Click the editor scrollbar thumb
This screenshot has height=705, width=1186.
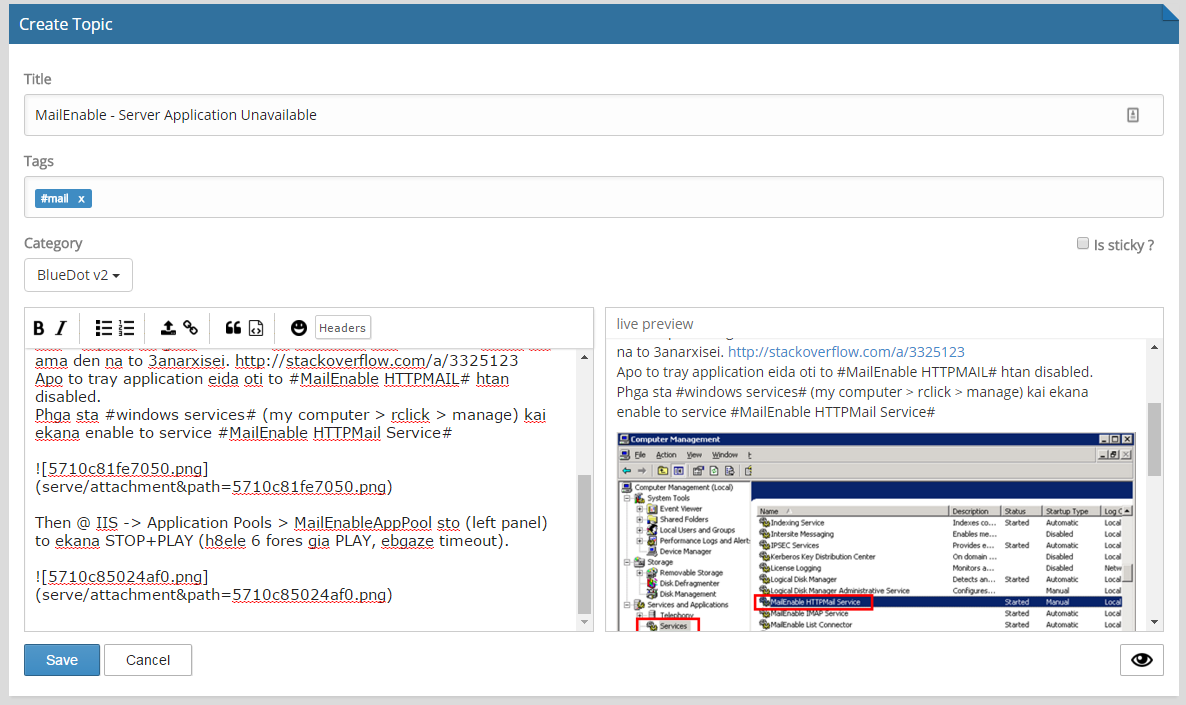(584, 545)
